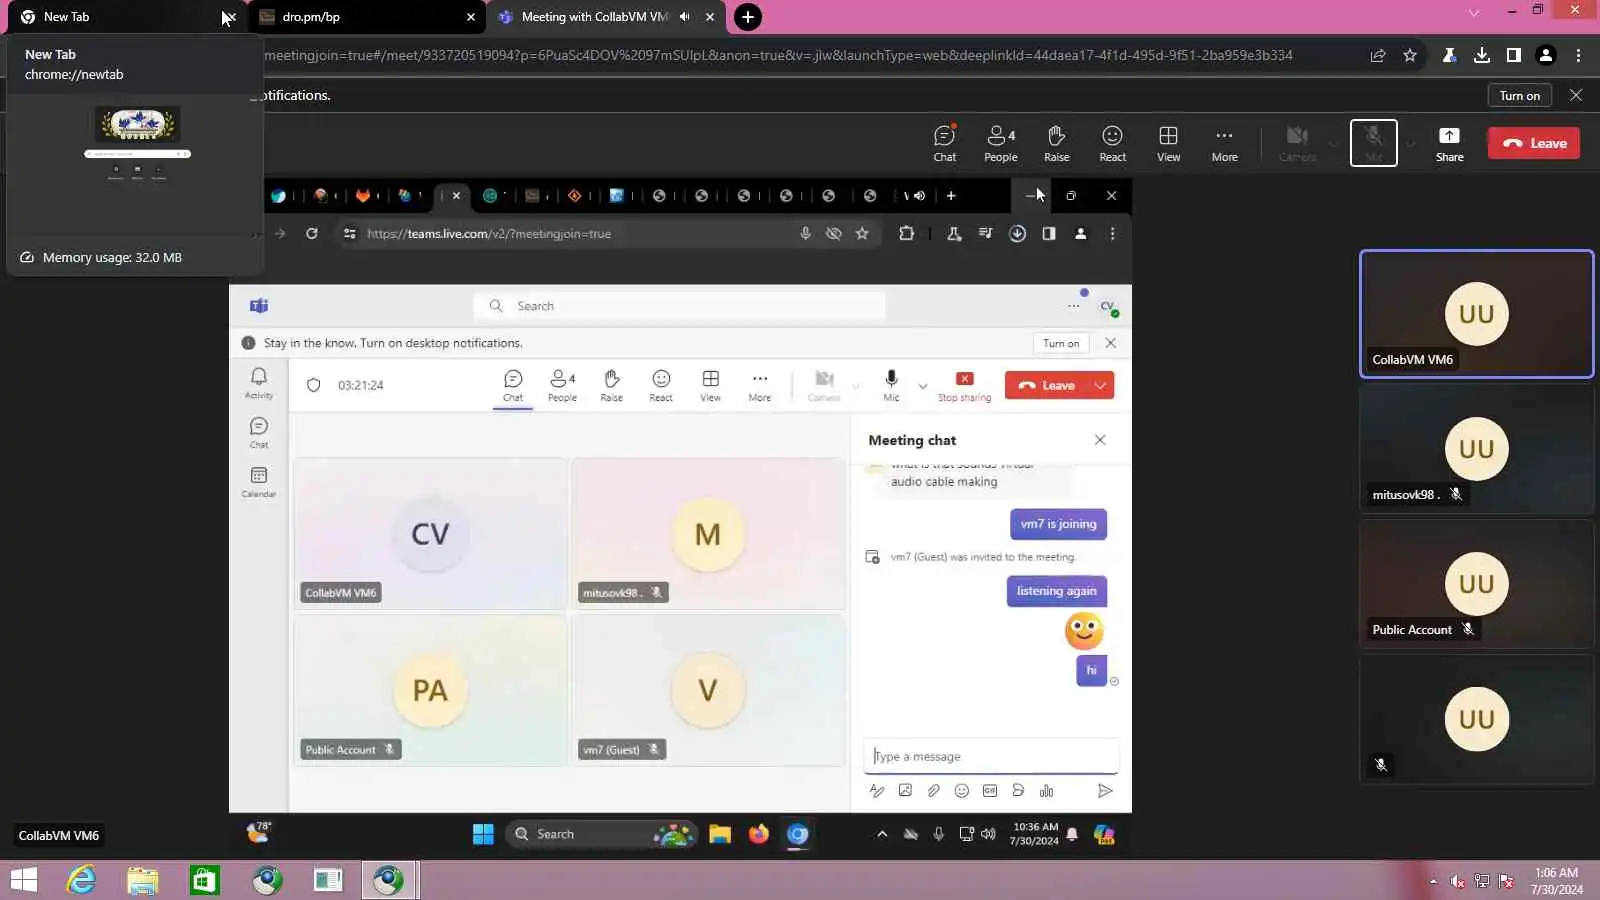This screenshot has width=1600, height=900.
Task: Reload the inner teams.live.com page
Action: point(312,234)
